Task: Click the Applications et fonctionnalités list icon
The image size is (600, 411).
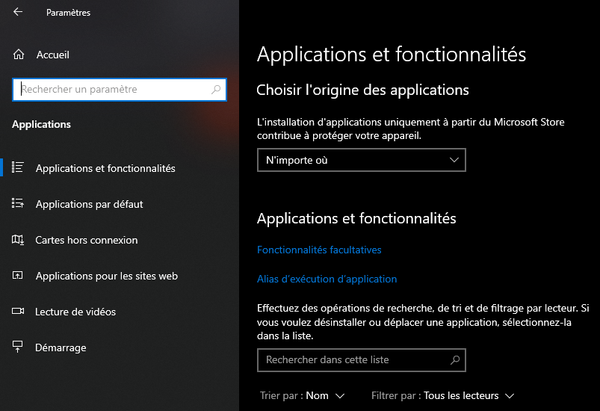Action: pos(18,168)
